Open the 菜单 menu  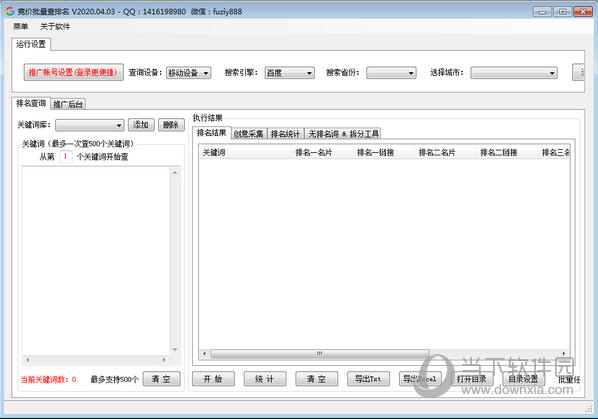pos(21,26)
